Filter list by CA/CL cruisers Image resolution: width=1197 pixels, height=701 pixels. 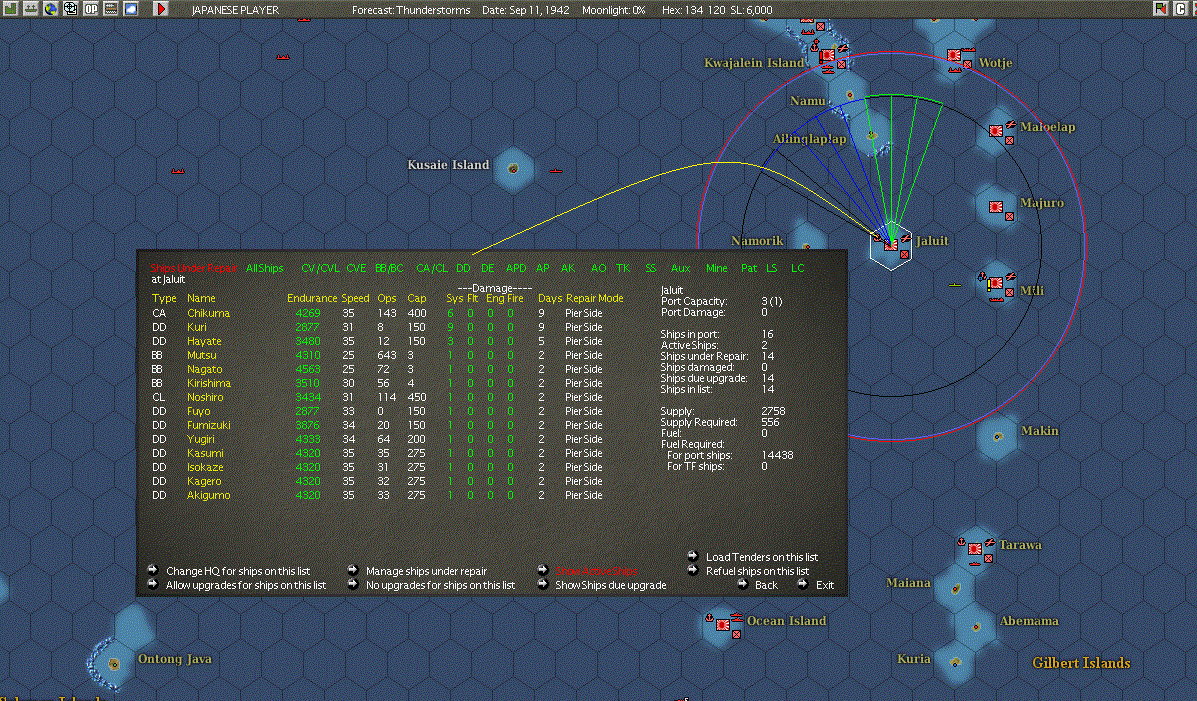431,268
